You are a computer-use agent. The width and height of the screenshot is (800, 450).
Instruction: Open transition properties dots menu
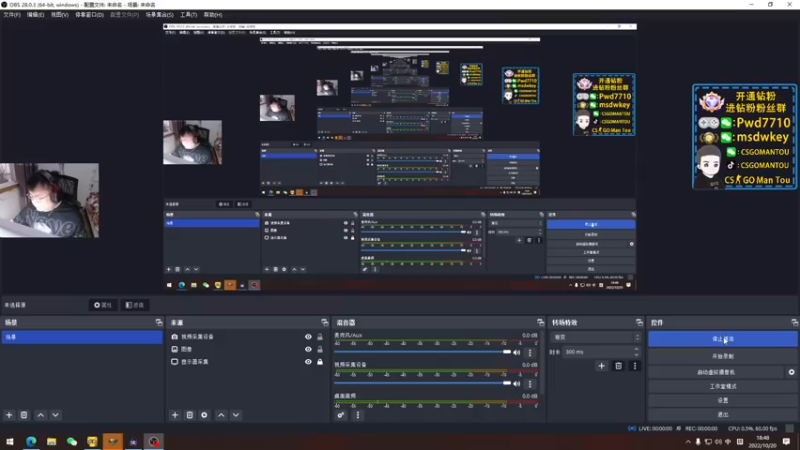[635, 366]
